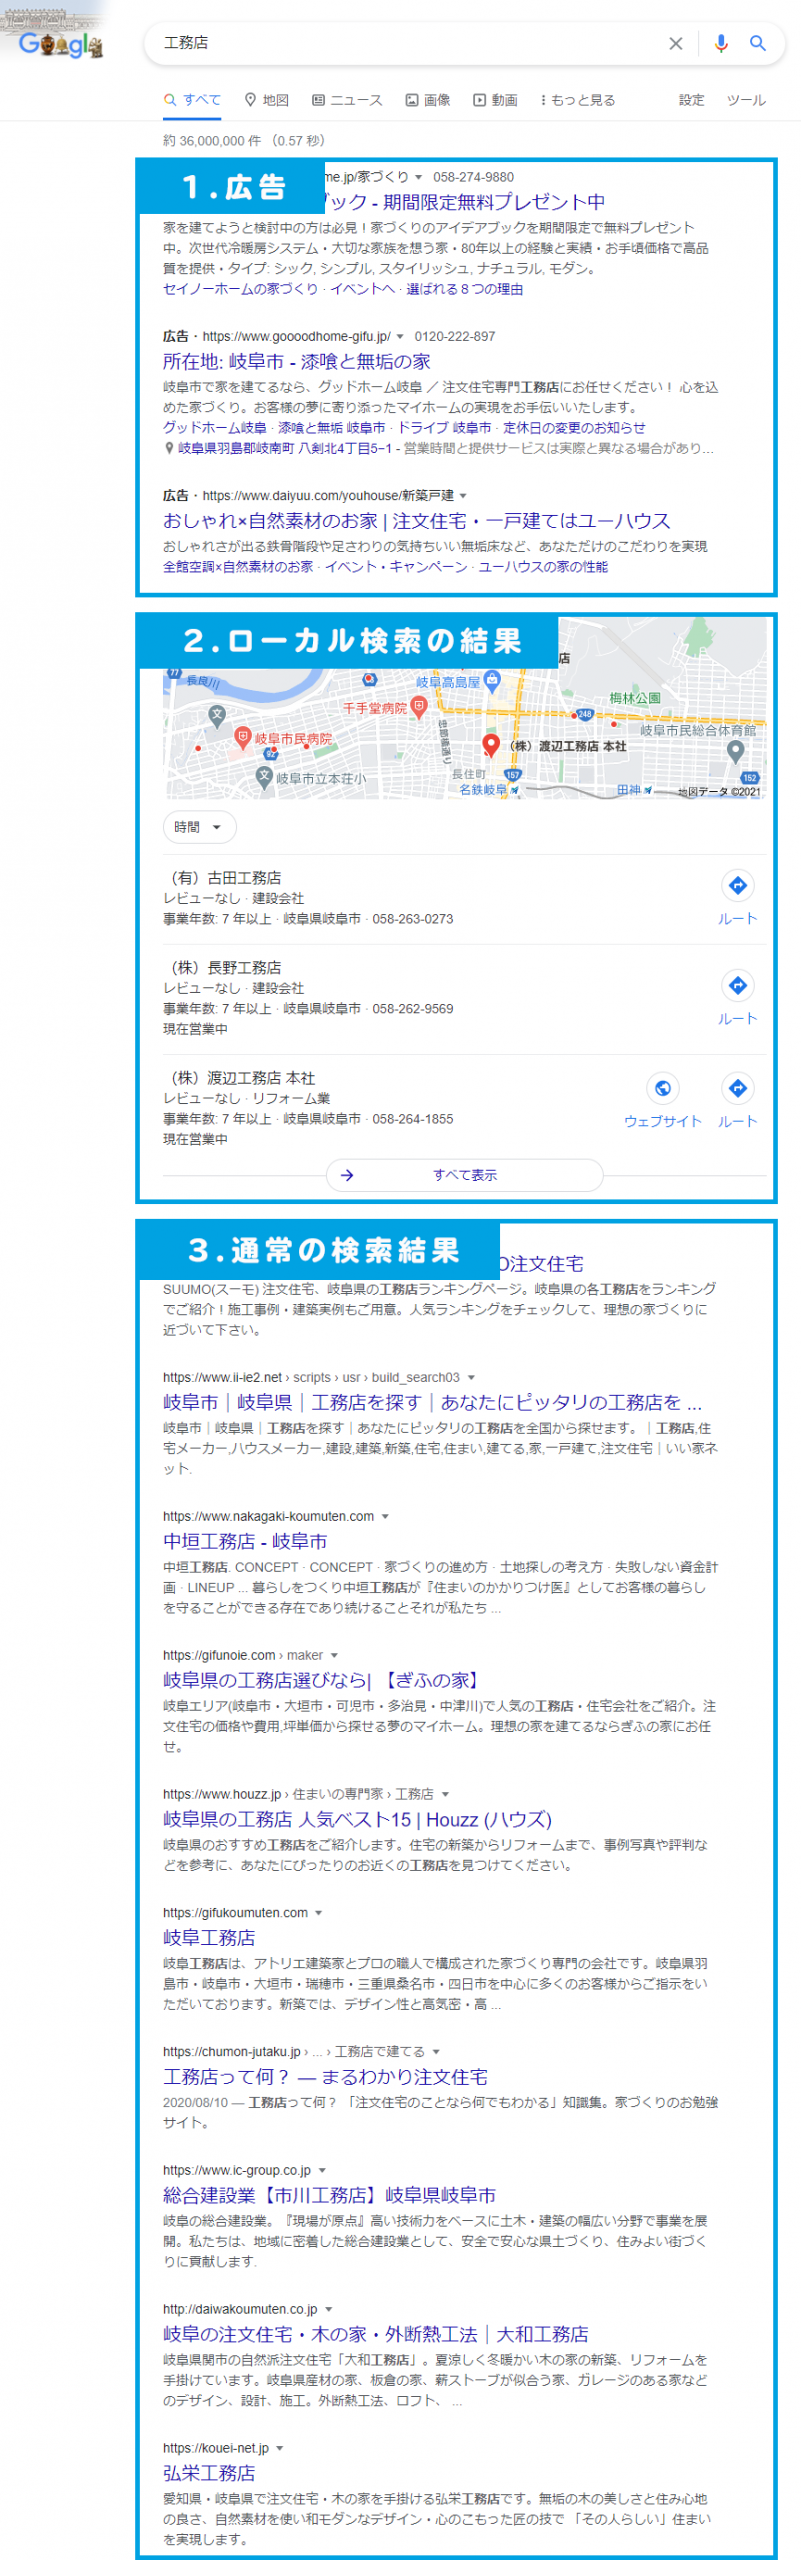Screen dimensions: 801x2560
Task: Clear the search box with the X icon
Action: (676, 43)
